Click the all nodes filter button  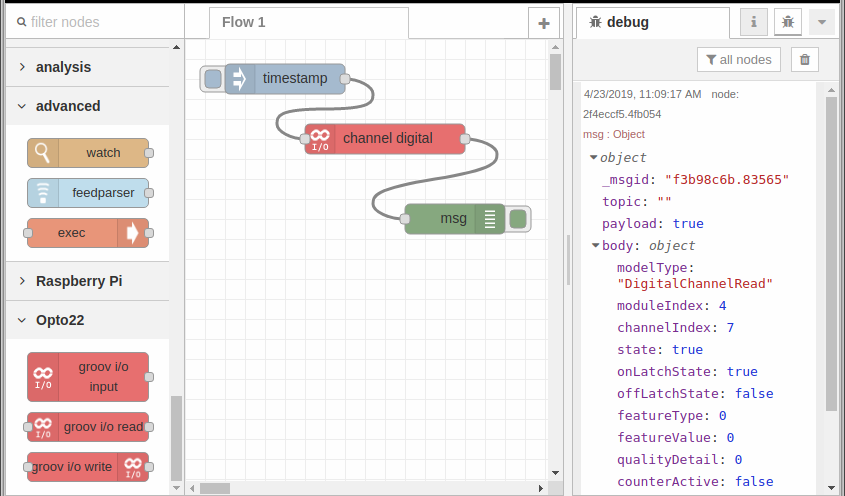pos(738,59)
